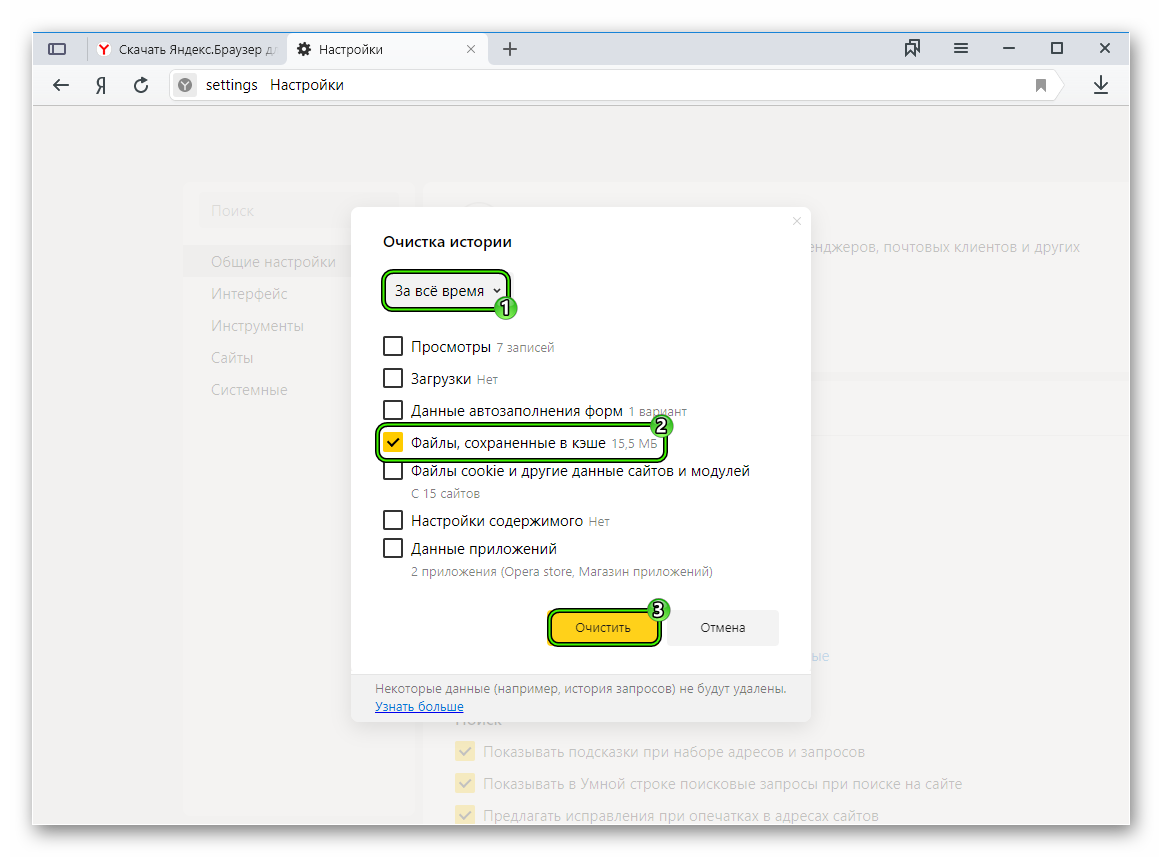Uncheck Файлы, сохраненные в кэше

(x=393, y=443)
